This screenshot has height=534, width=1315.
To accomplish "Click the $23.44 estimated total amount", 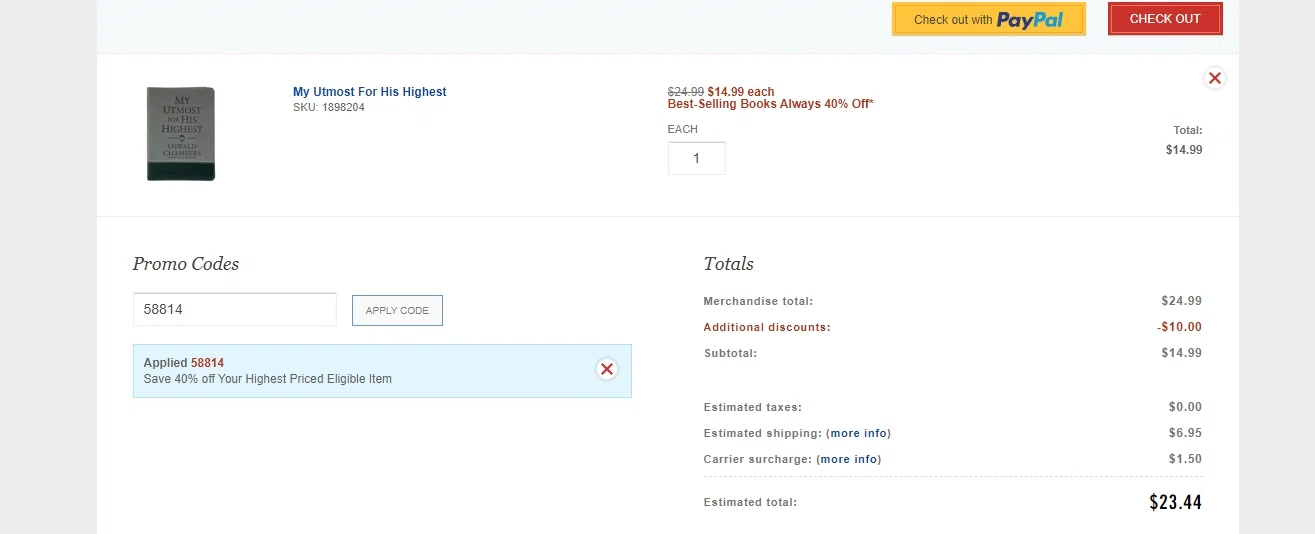I will click(1175, 502).
